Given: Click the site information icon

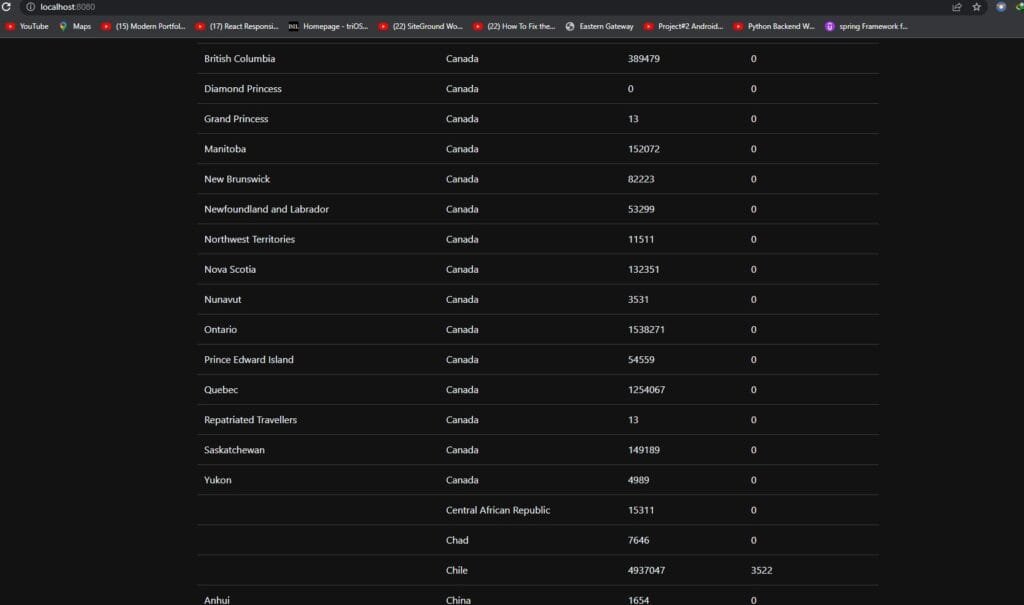Looking at the screenshot, I should [x=31, y=7].
